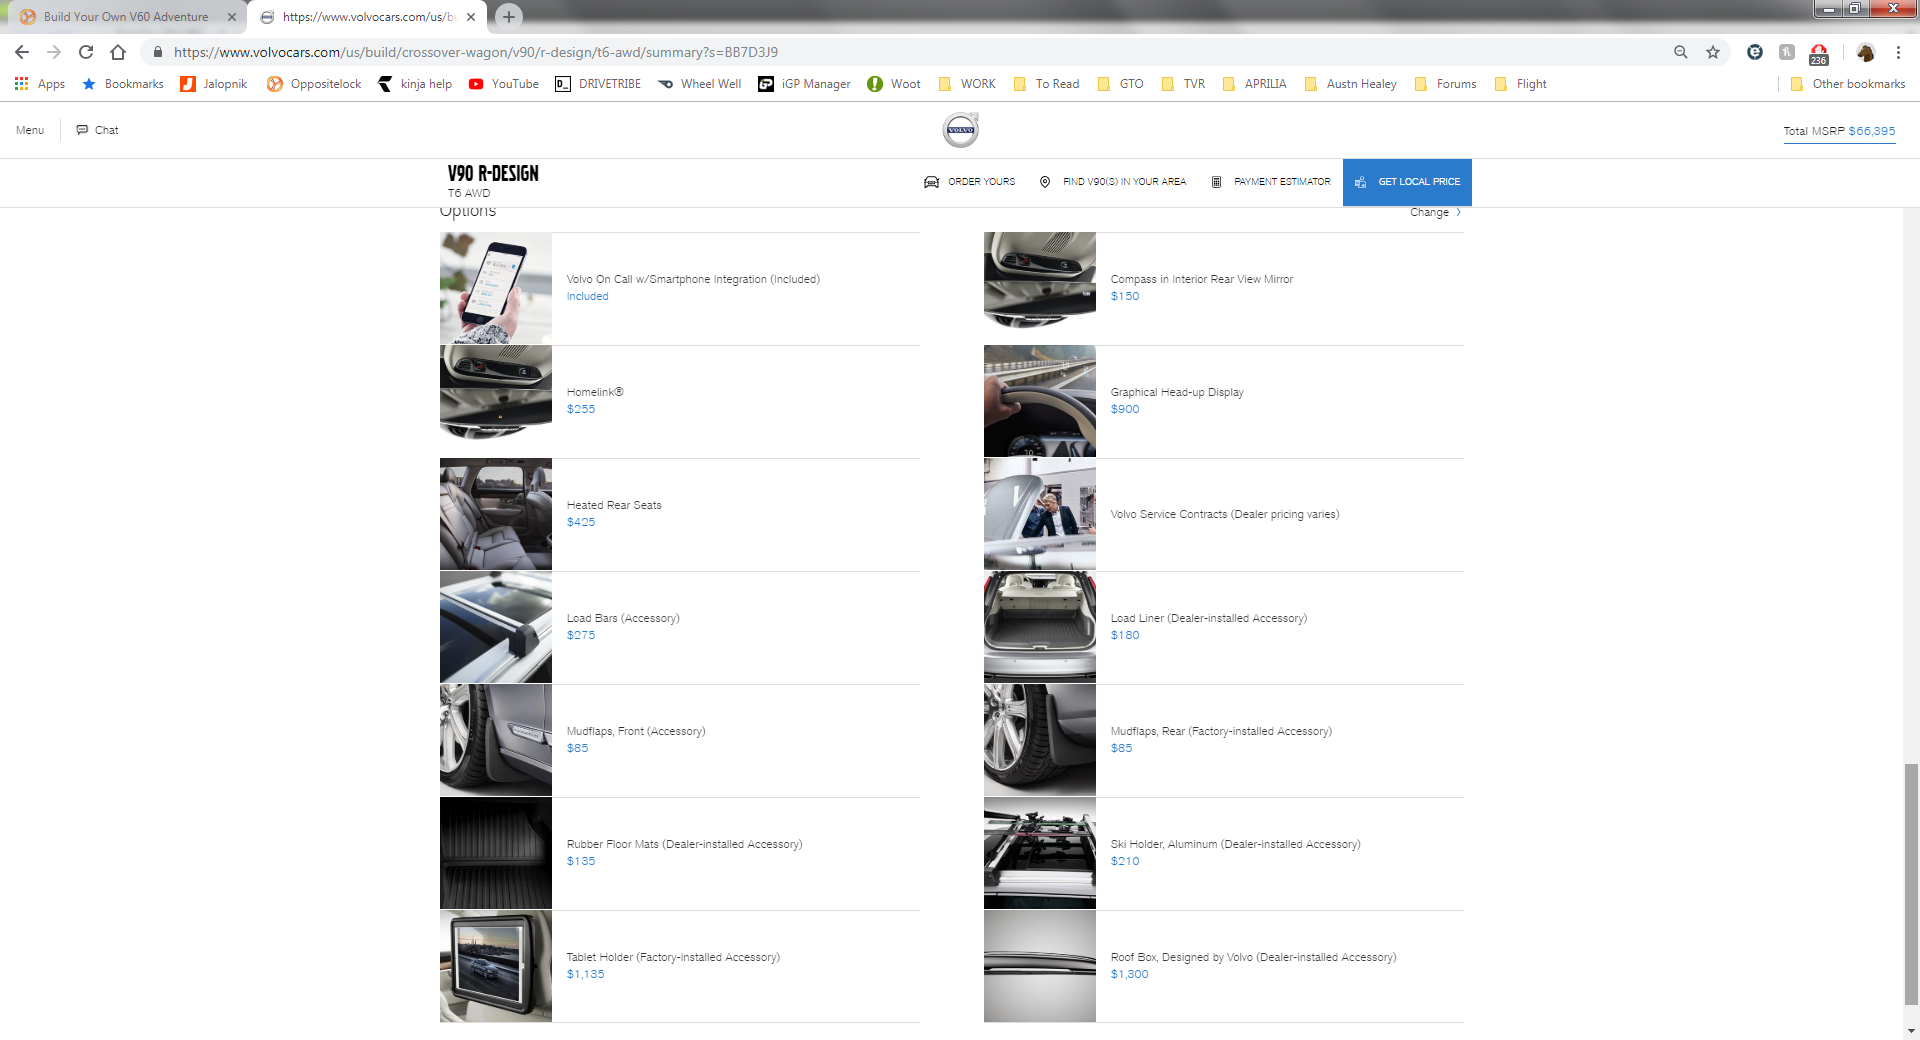Go back to the previous page
1920x1040 pixels.
tap(22, 52)
